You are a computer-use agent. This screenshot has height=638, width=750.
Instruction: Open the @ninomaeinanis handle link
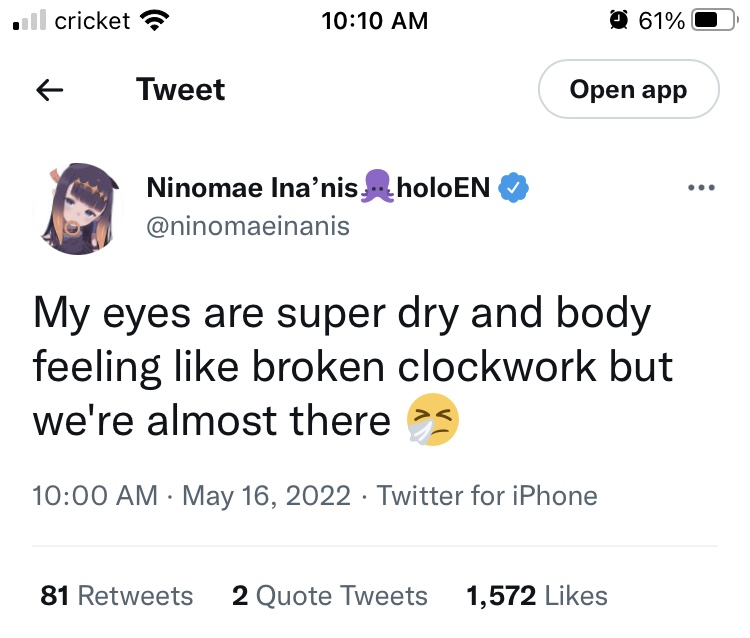pos(248,226)
